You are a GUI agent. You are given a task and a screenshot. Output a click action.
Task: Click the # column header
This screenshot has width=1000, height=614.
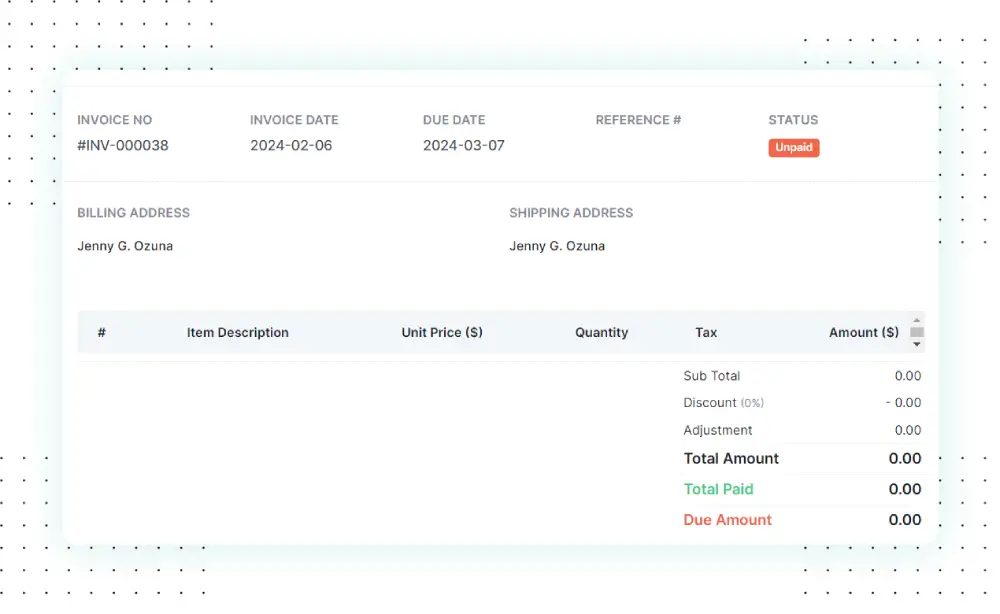pyautogui.click(x=101, y=332)
